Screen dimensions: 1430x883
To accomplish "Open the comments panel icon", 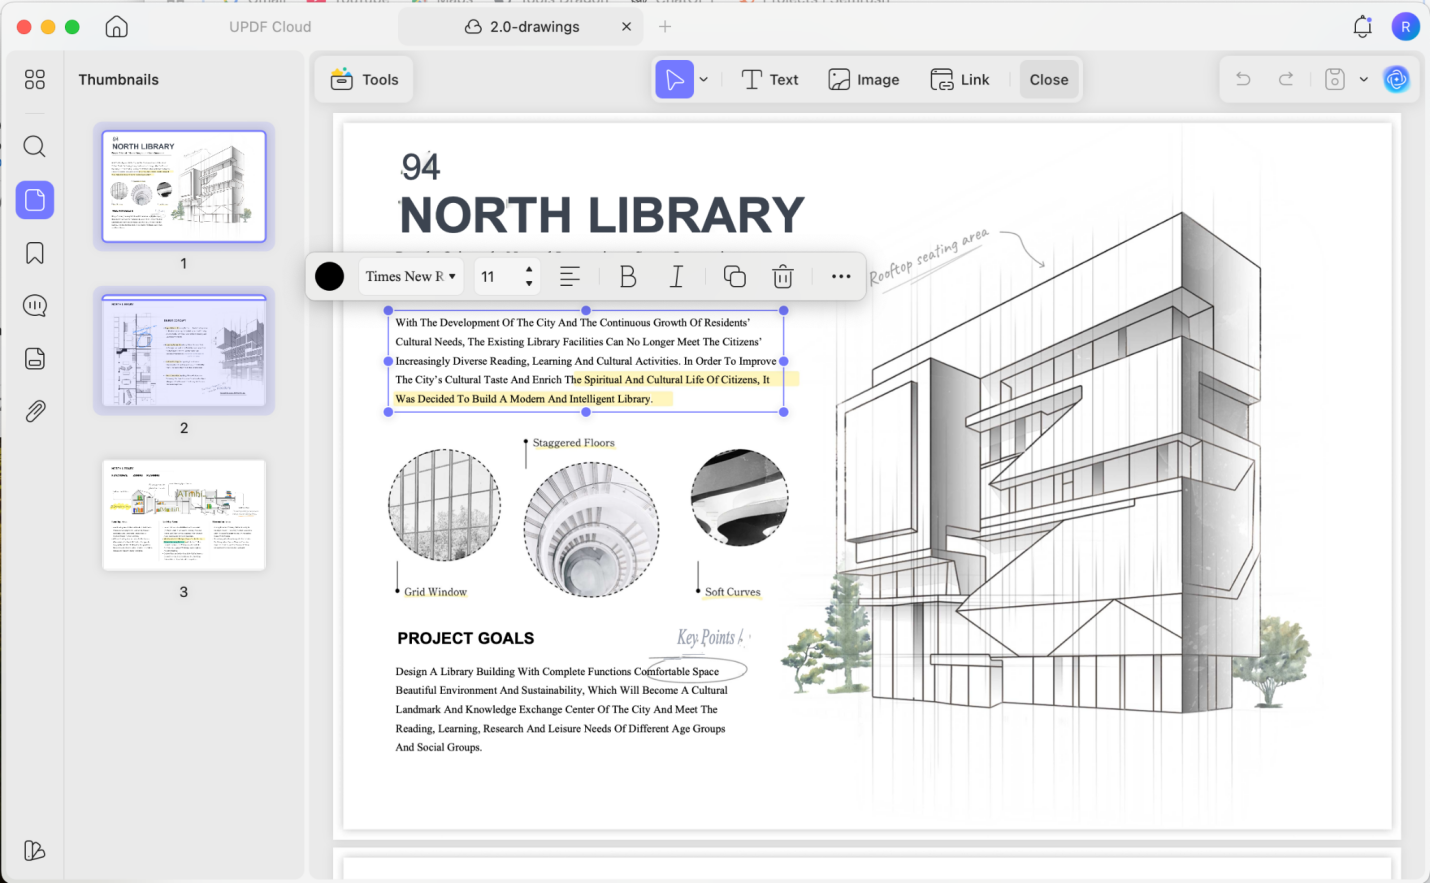I will pos(34,306).
